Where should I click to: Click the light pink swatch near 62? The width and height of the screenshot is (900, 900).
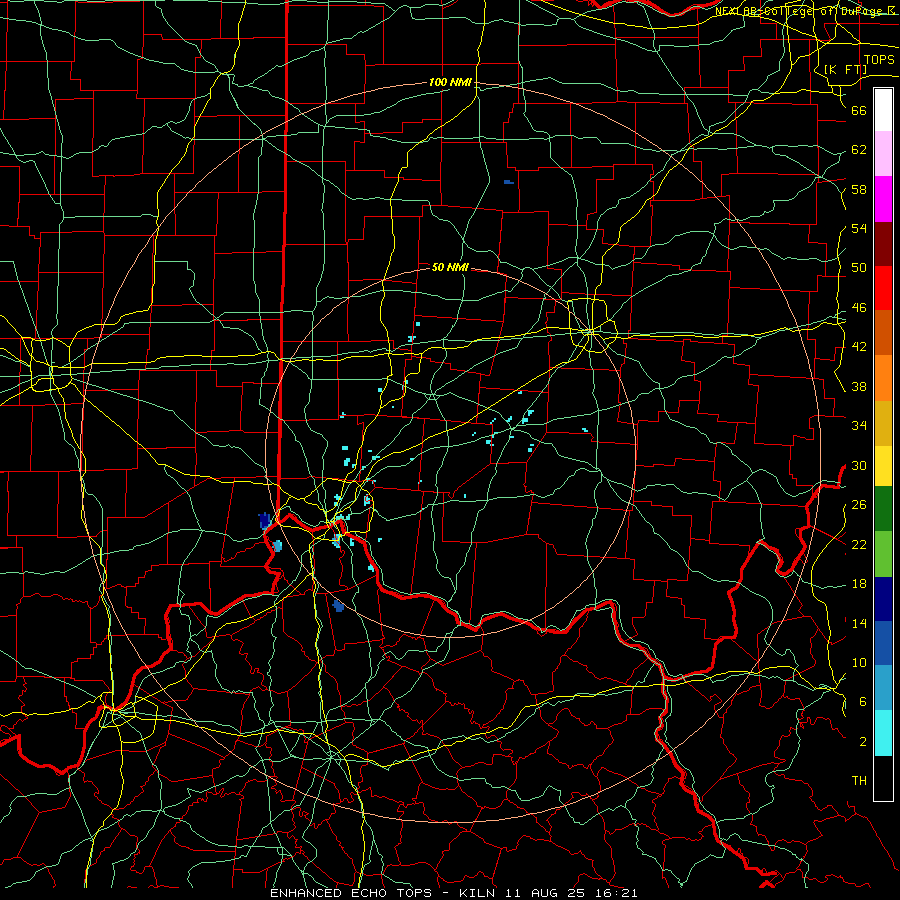pos(883,153)
